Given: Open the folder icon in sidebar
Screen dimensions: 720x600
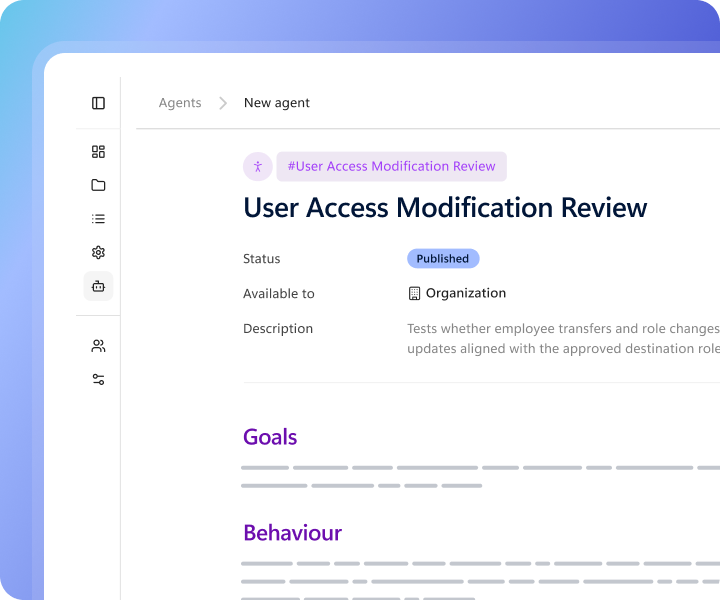Looking at the screenshot, I should (98, 185).
